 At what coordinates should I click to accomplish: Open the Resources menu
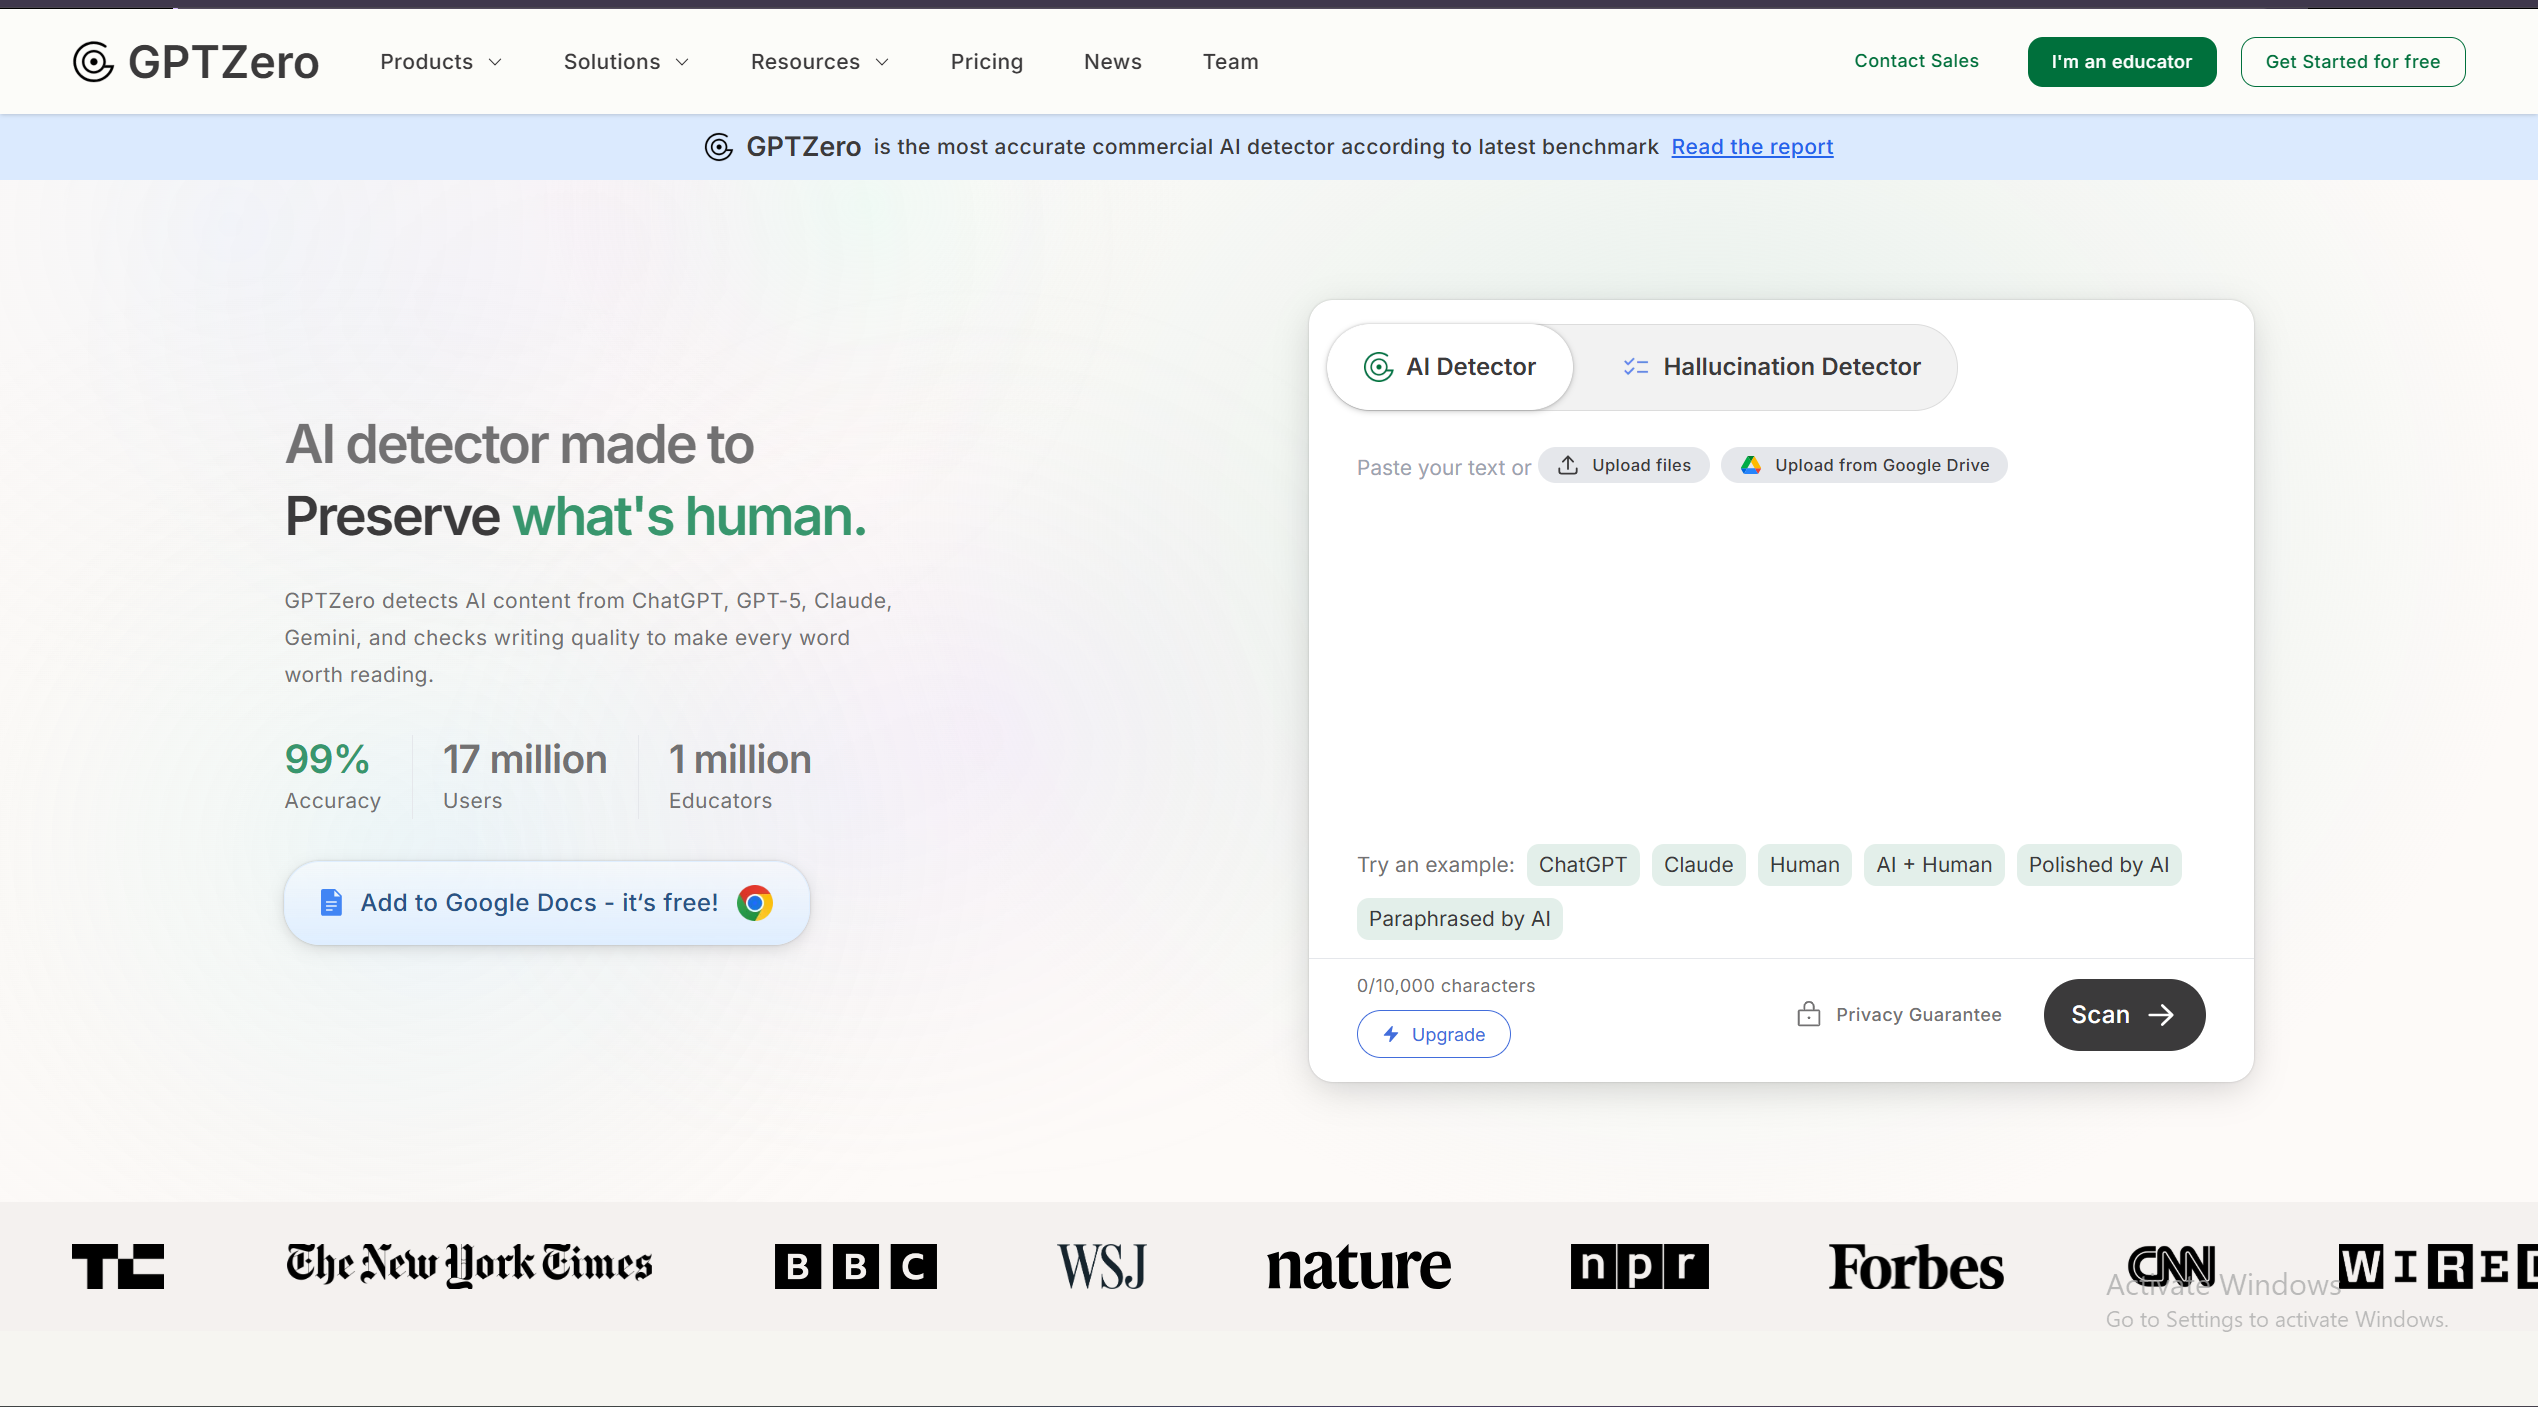point(819,62)
